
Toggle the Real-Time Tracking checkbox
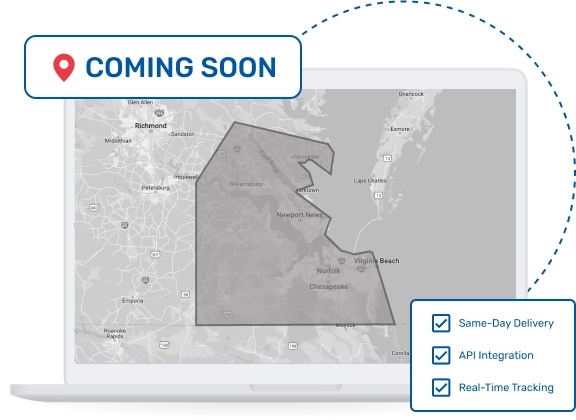click(x=441, y=387)
